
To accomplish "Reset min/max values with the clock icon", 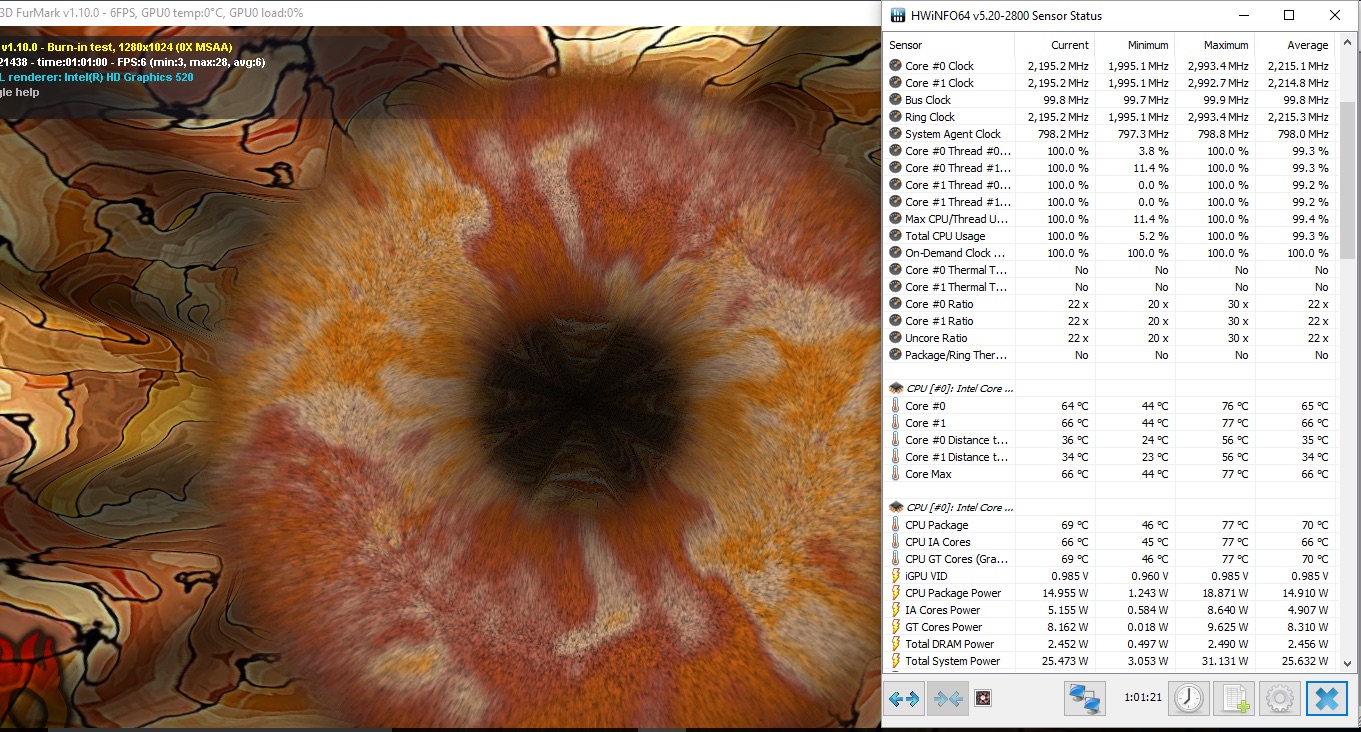I will 1189,698.
